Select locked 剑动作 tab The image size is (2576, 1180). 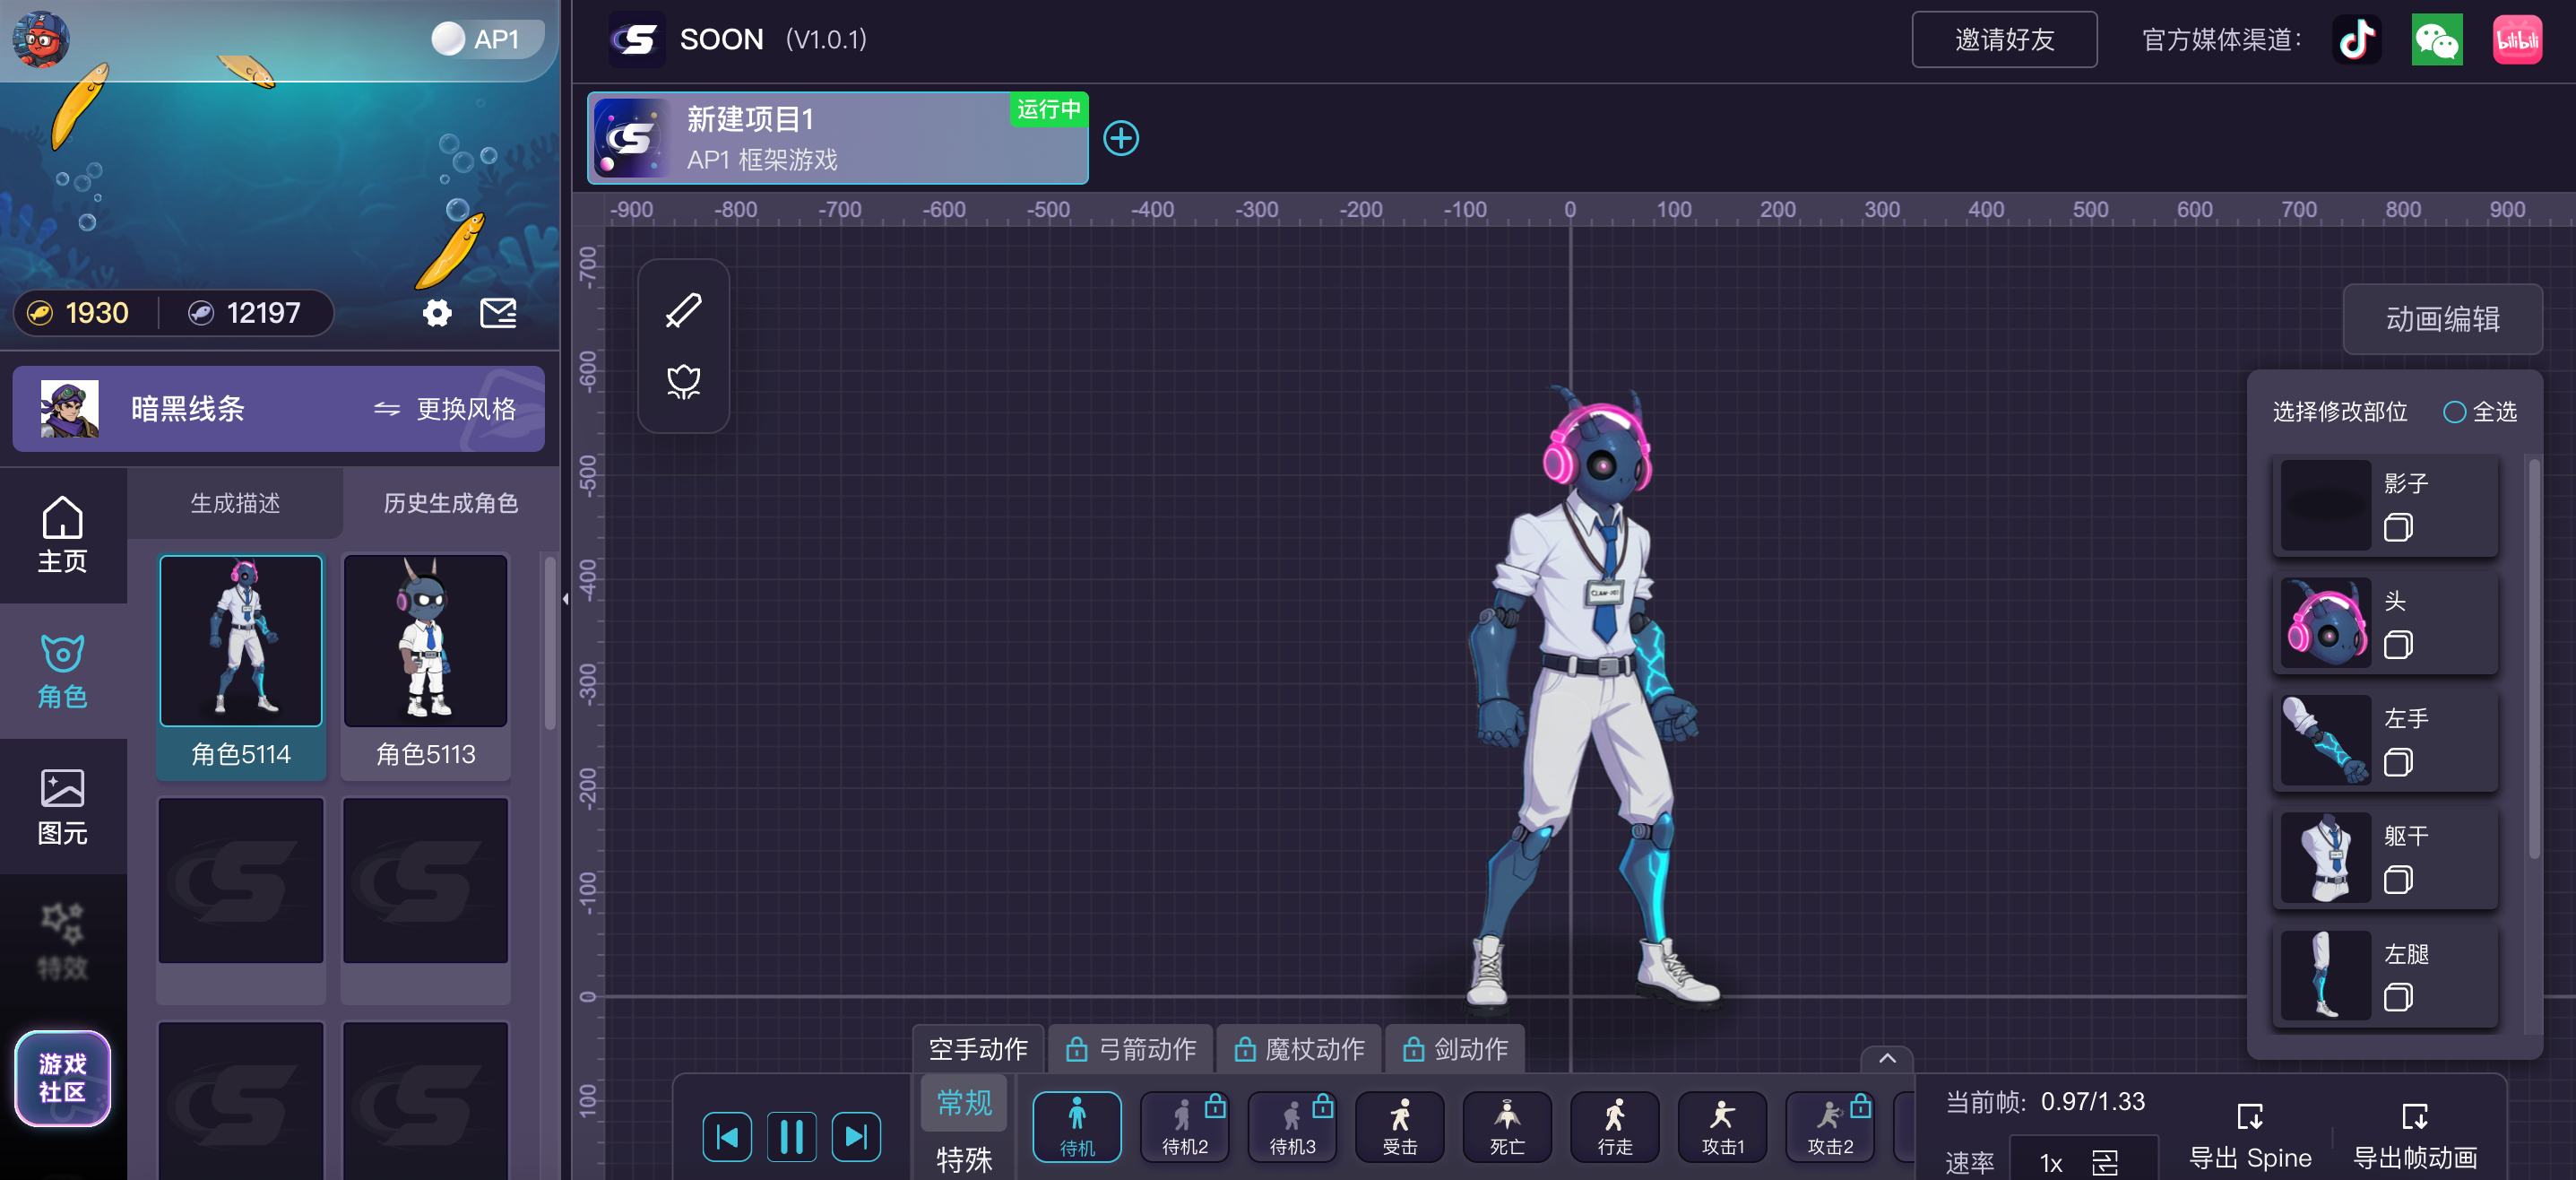[1456, 1049]
